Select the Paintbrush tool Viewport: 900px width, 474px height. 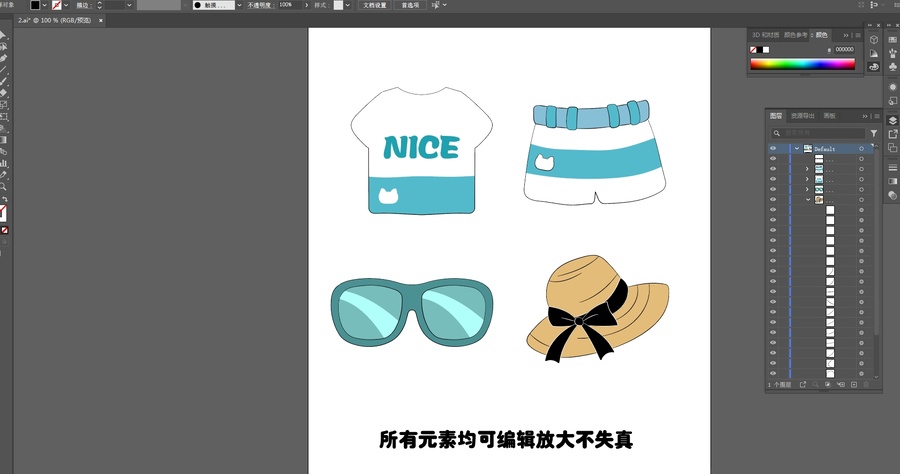pos(3,81)
